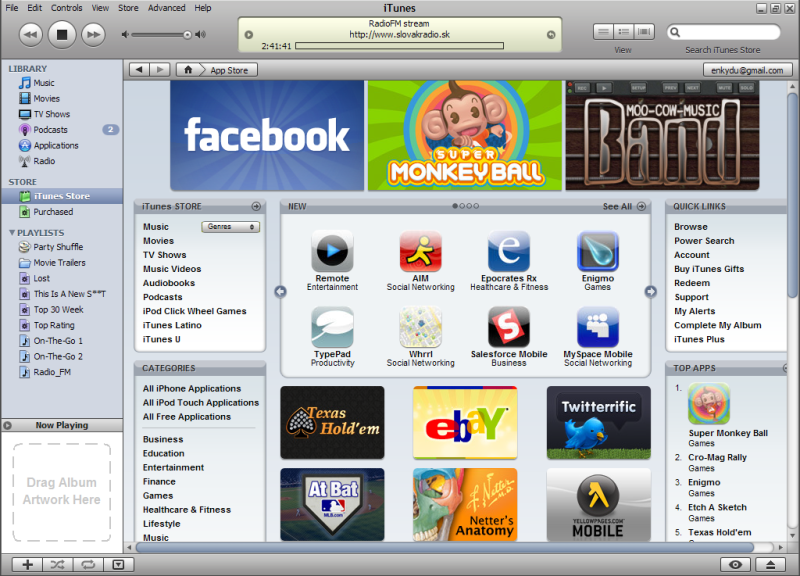Click inside the Search iTunes Store field
This screenshot has width=800, height=576.
pyautogui.click(x=730, y=31)
